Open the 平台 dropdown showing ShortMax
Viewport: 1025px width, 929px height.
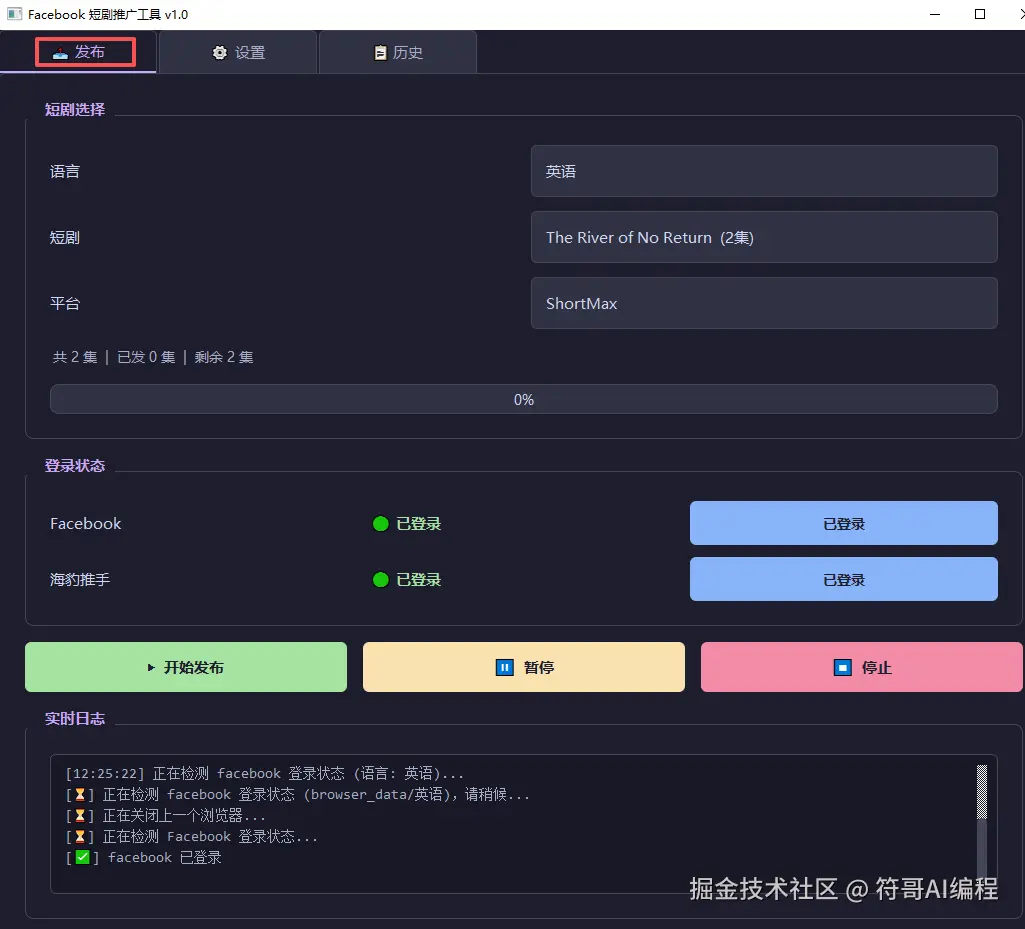(x=764, y=303)
